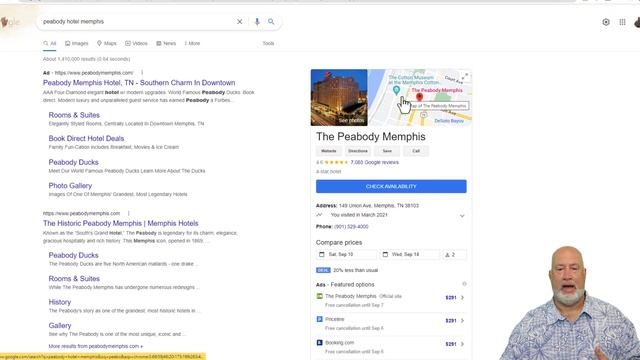The image size is (640, 360).
Task: Open check-out date calendar Wed, Sep 14
Action: (409, 254)
